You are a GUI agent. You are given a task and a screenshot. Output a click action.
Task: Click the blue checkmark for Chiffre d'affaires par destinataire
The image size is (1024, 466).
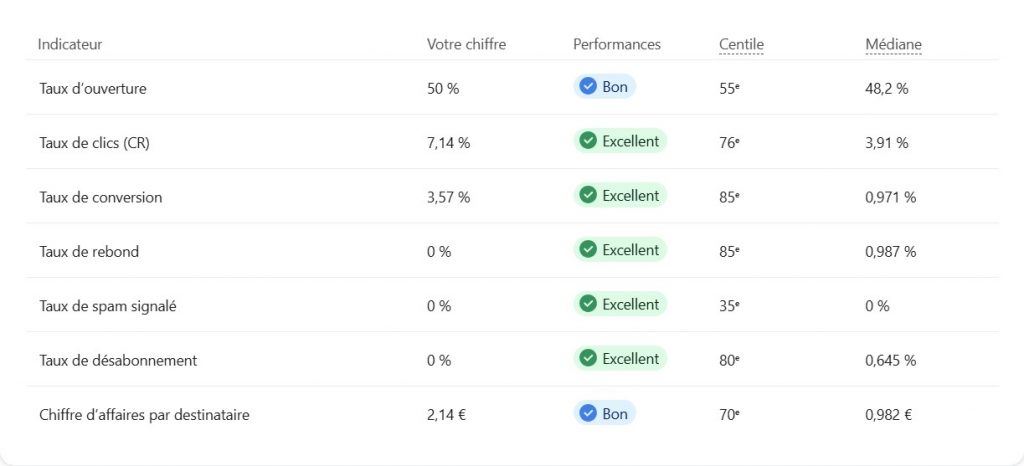coord(588,413)
